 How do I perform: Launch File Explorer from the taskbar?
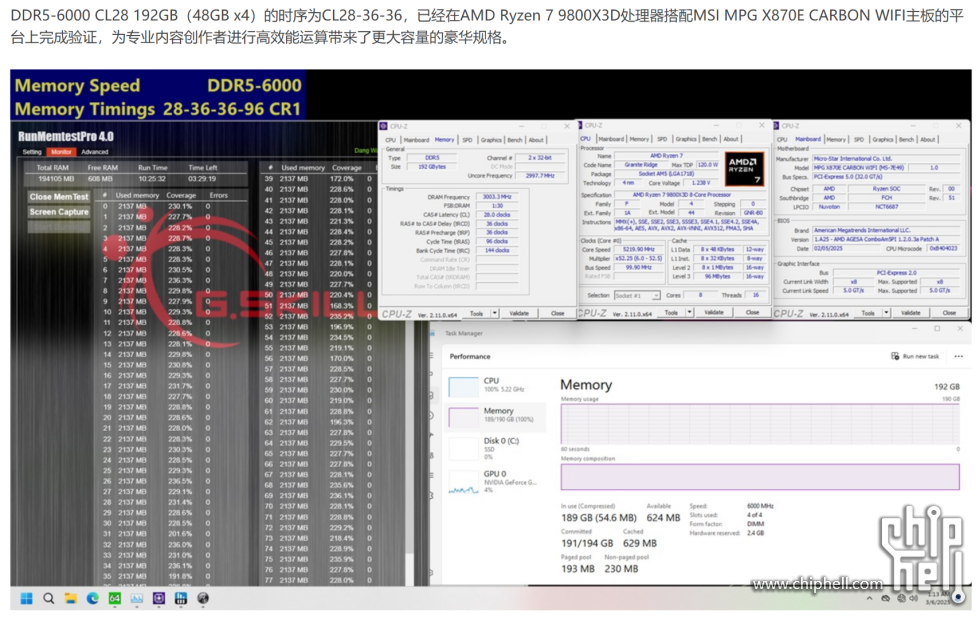71,598
